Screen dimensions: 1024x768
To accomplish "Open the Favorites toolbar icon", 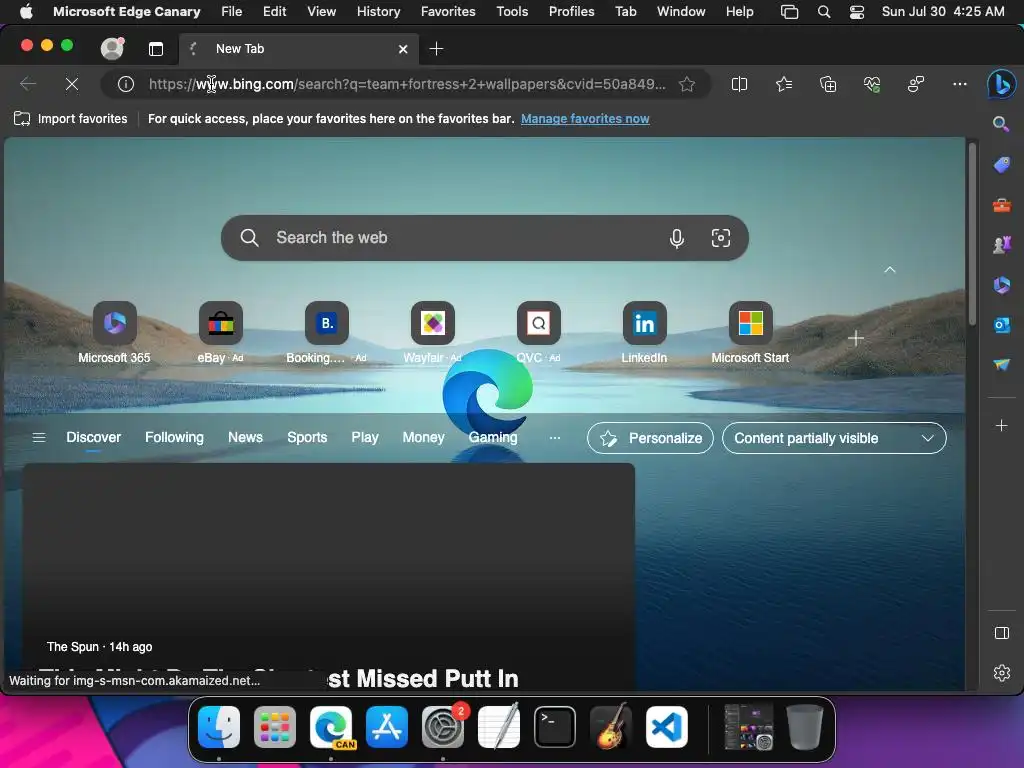I will pyautogui.click(x=784, y=84).
